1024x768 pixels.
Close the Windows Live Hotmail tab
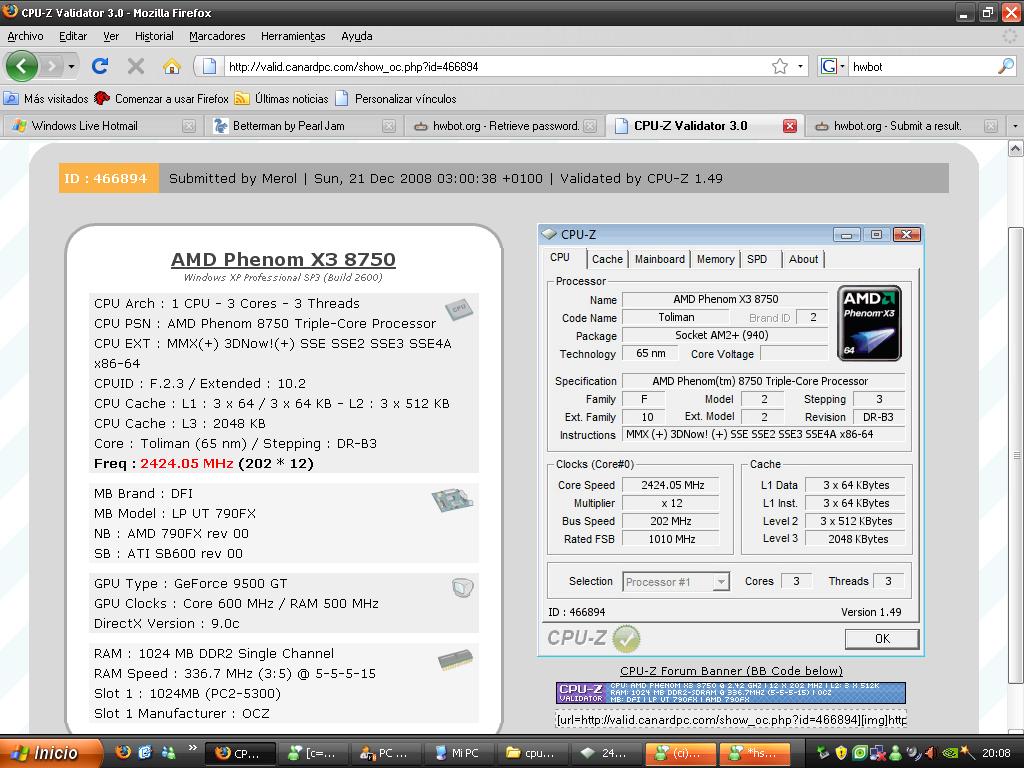[x=189, y=126]
